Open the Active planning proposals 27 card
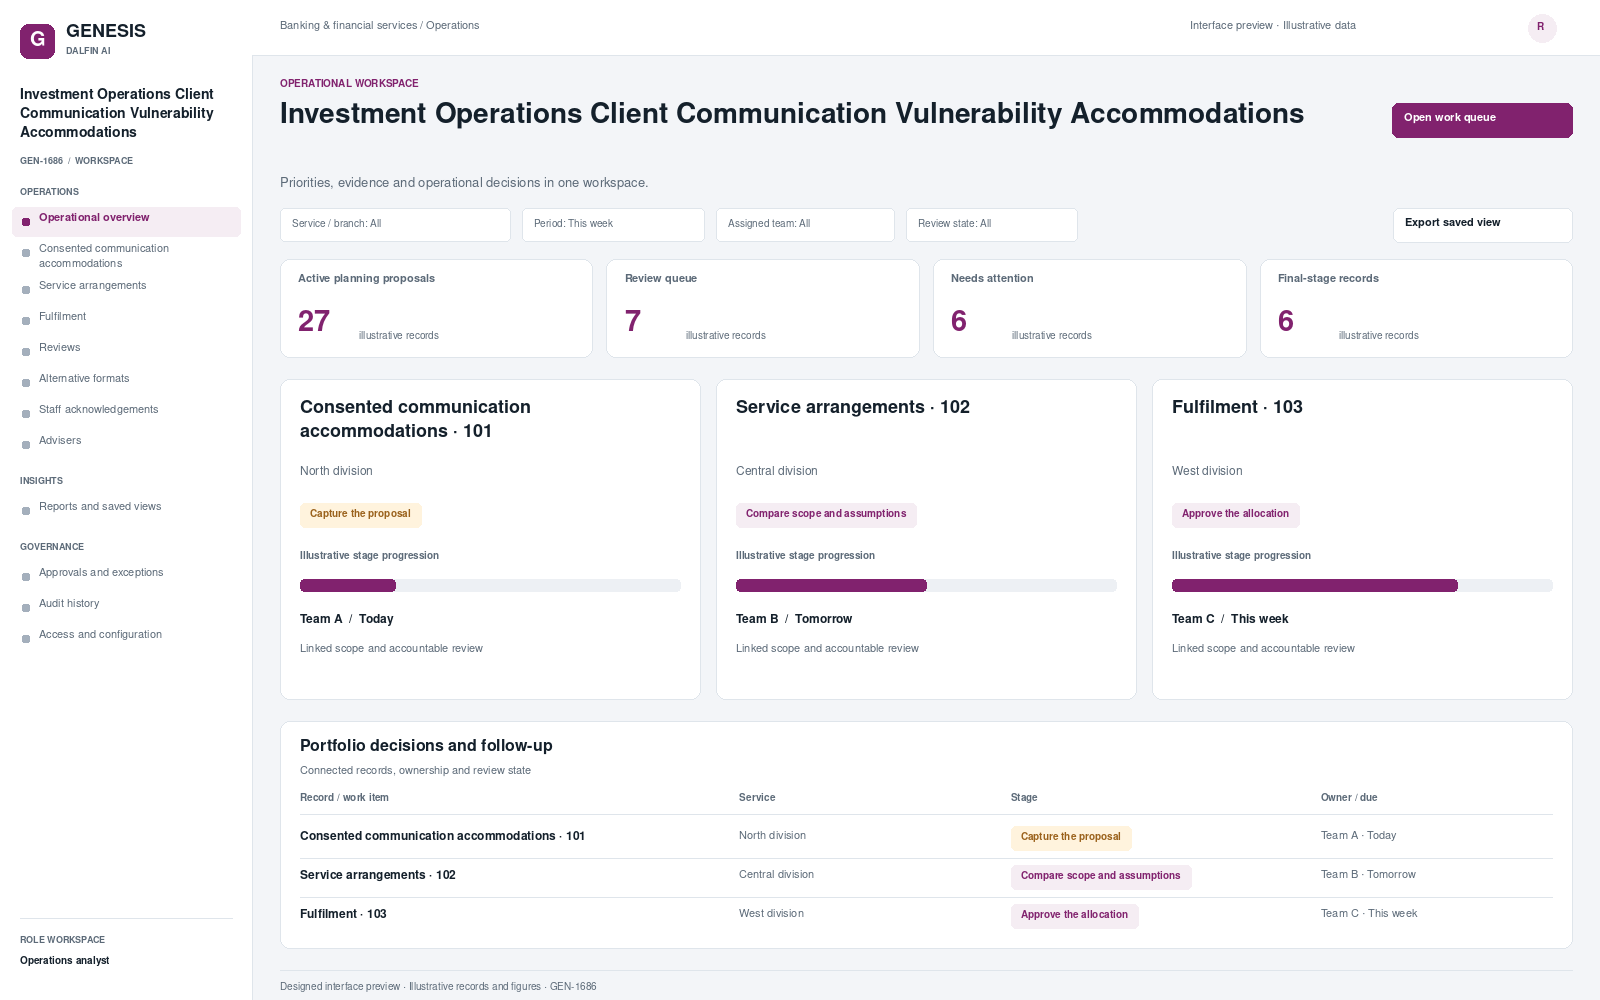 [436, 308]
